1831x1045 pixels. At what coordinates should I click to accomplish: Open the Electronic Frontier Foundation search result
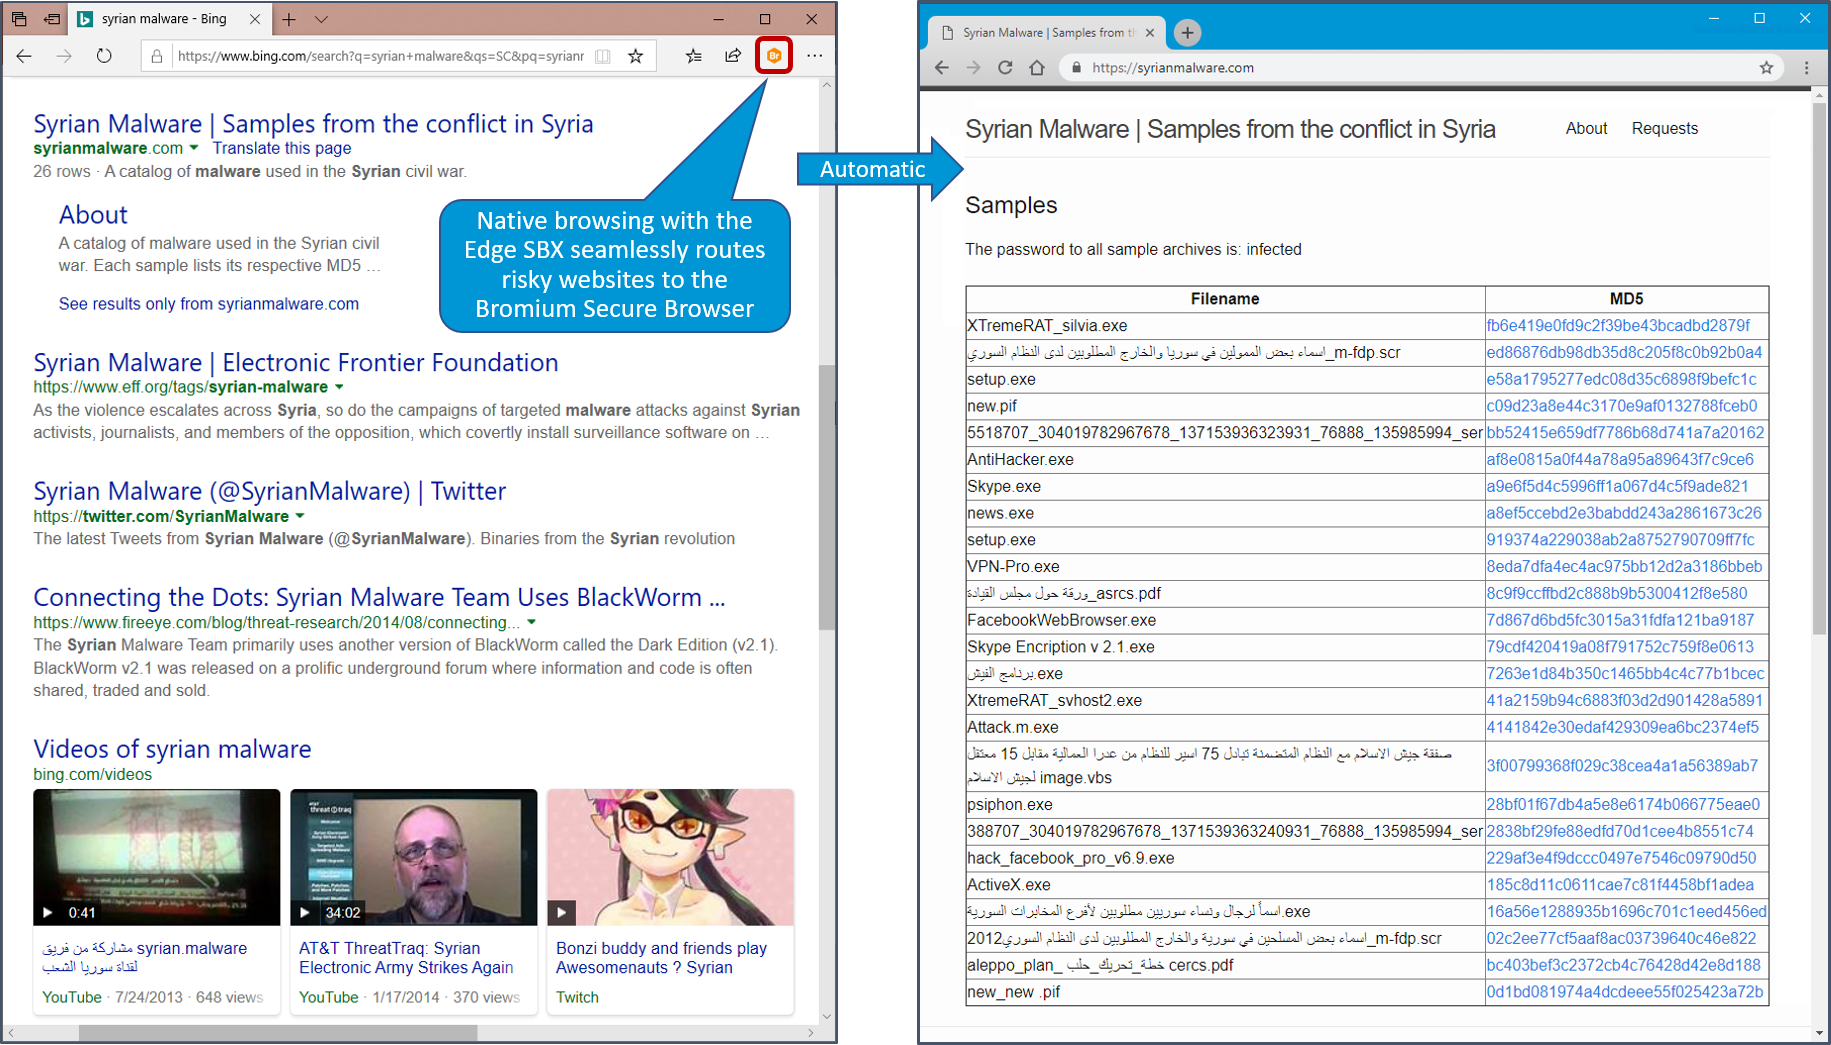[296, 362]
